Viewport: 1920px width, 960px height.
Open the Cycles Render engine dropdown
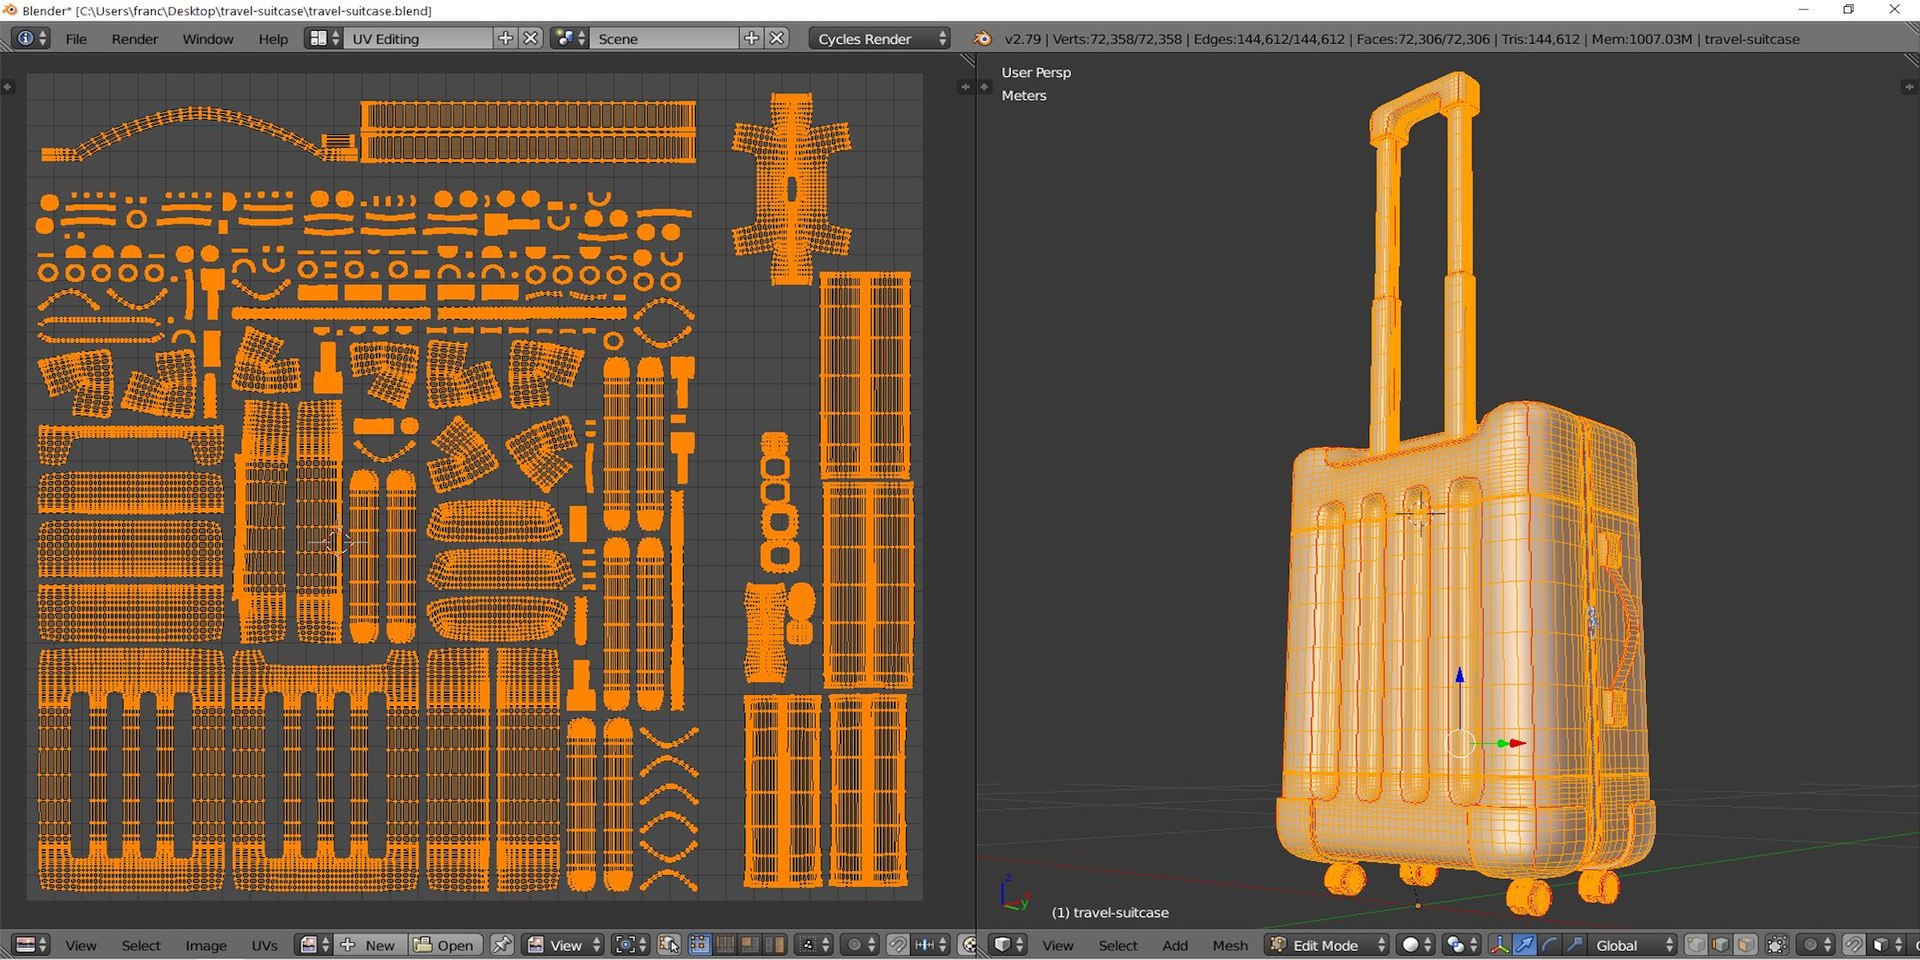point(880,38)
